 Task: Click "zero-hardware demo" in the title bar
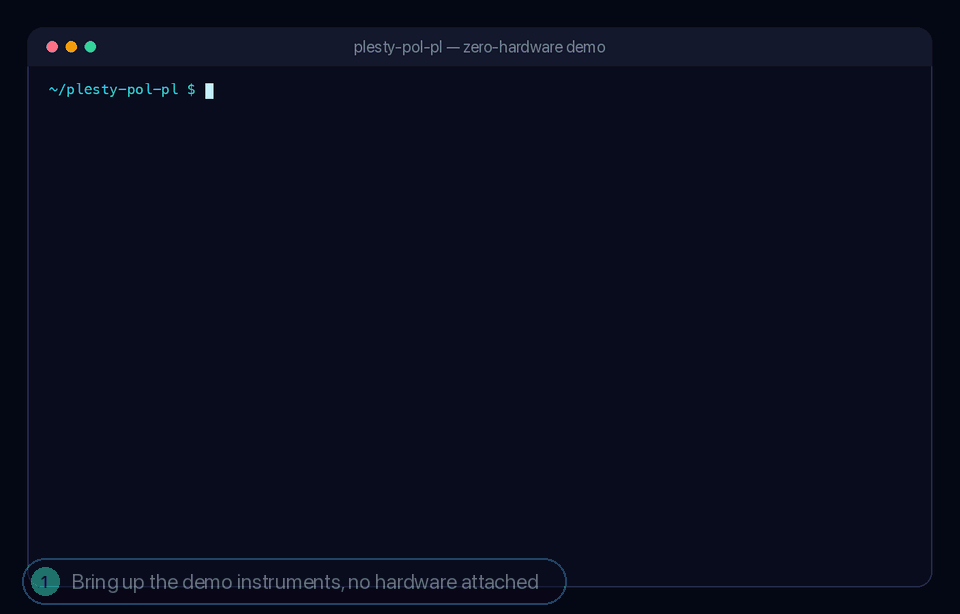point(534,47)
